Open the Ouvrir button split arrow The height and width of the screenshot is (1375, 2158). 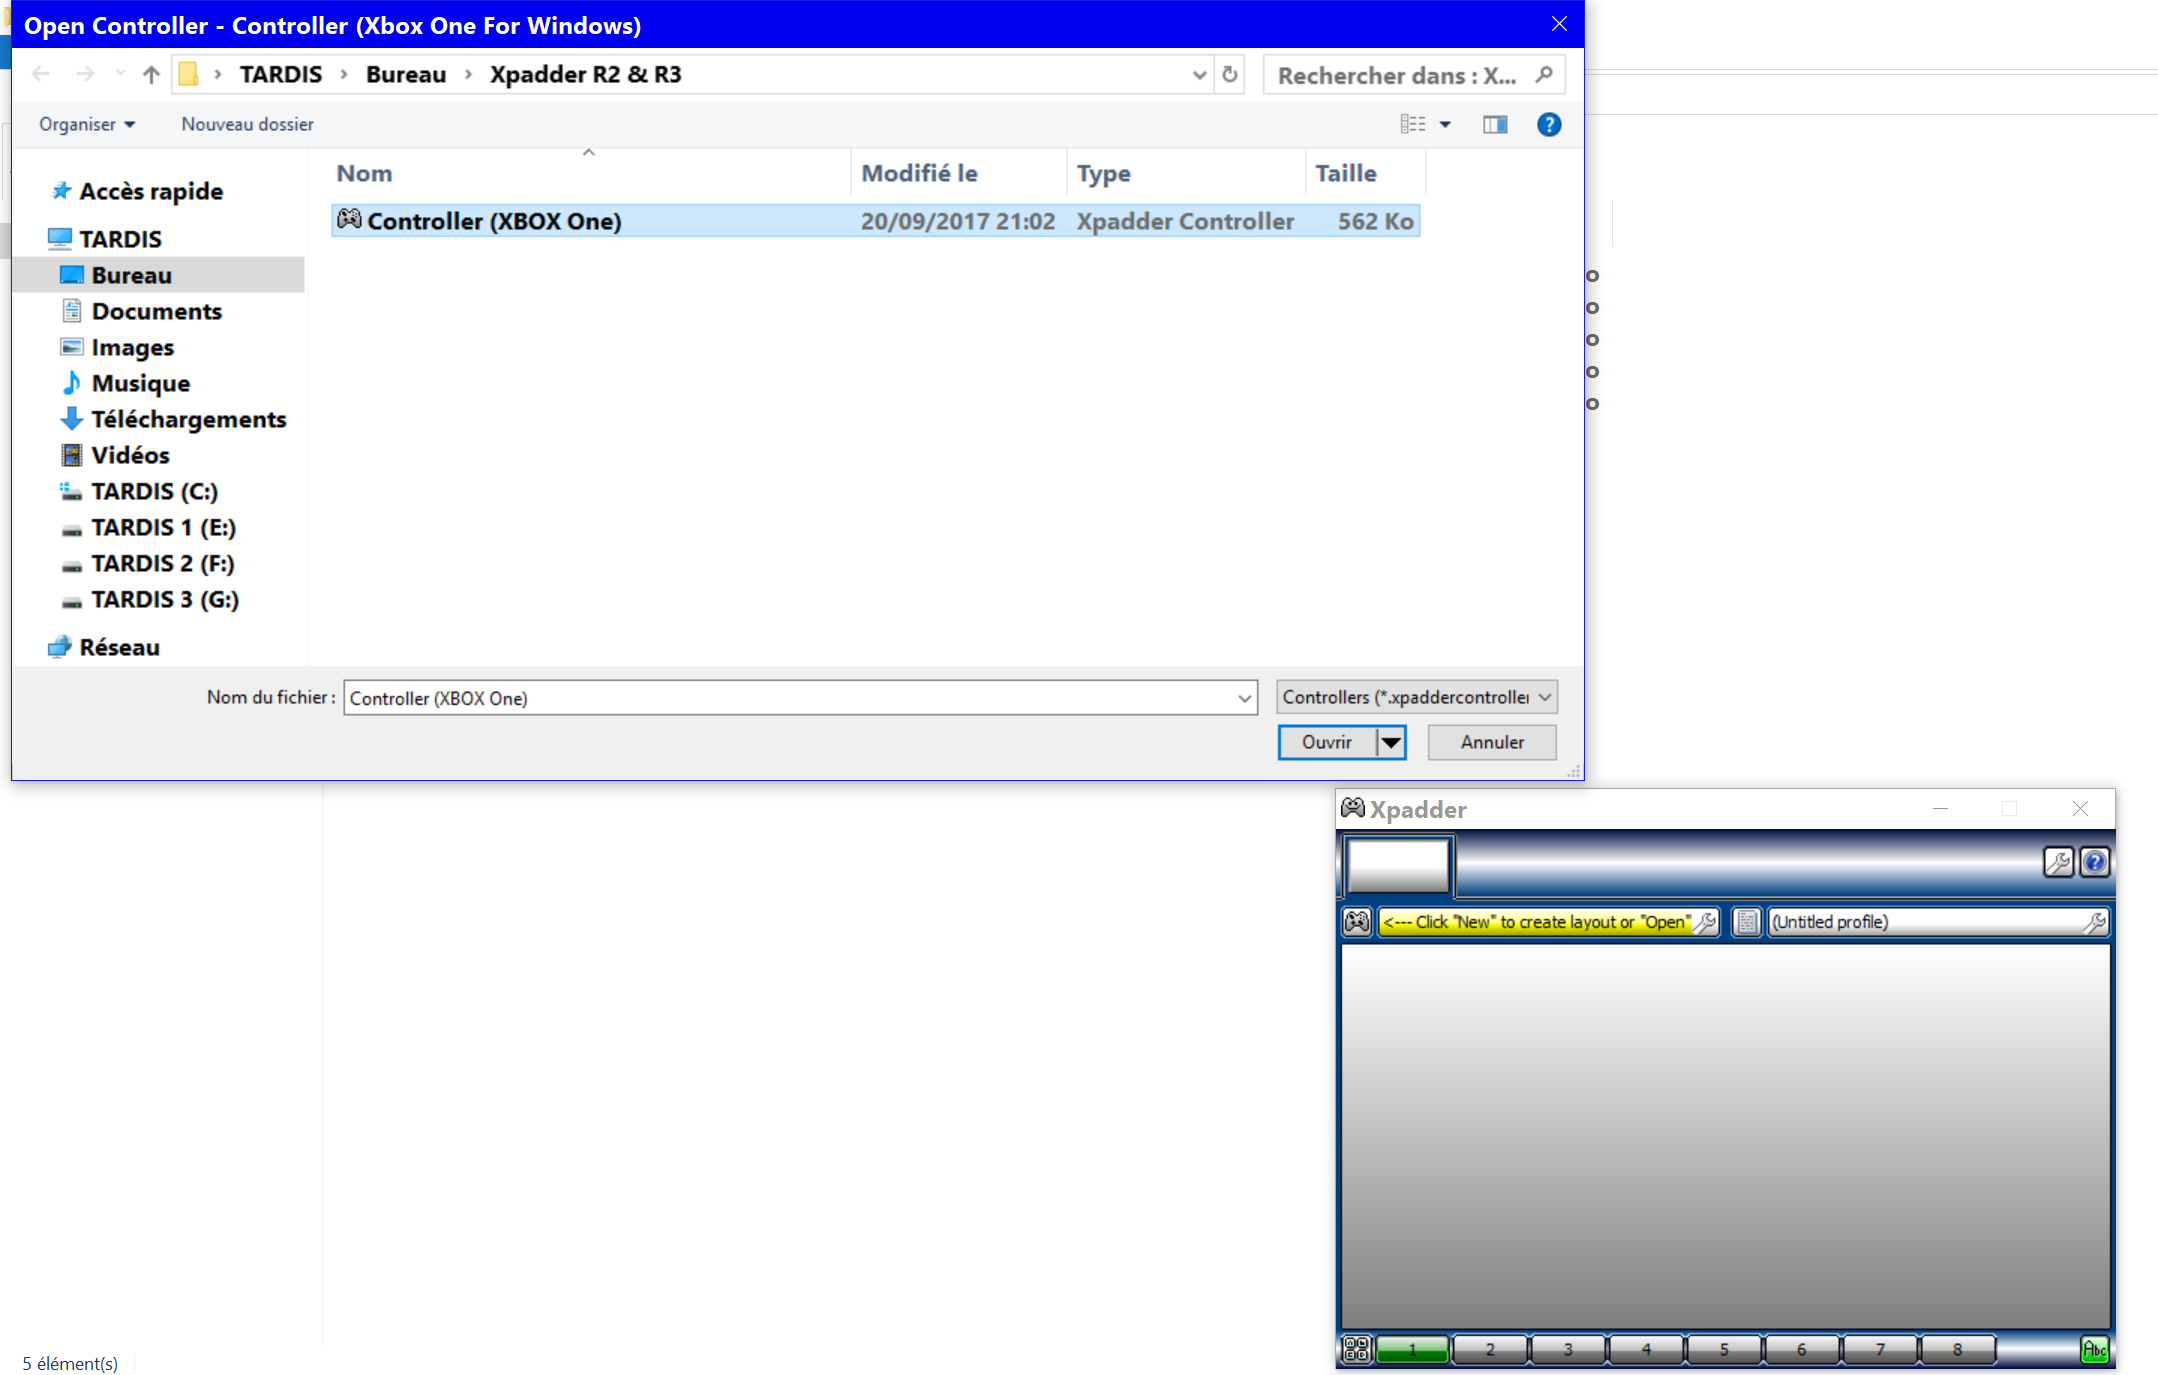tap(1391, 742)
